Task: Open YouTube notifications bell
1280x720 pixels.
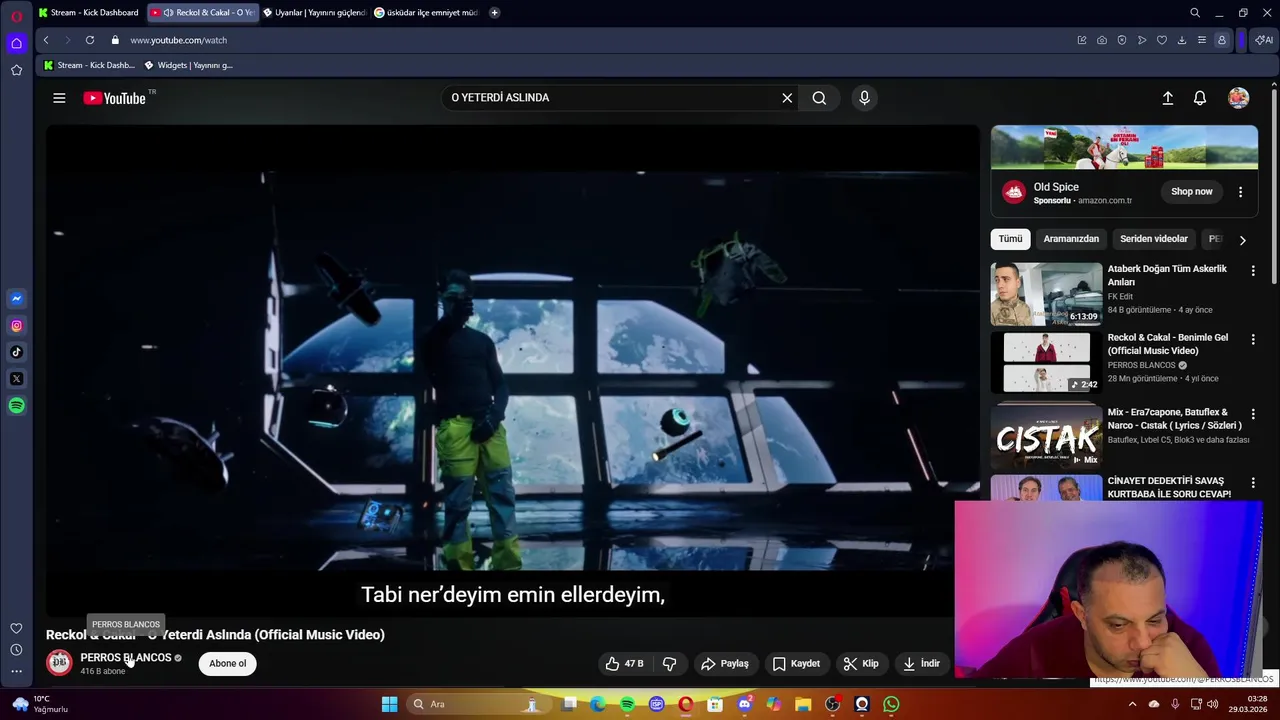Action: click(1200, 98)
